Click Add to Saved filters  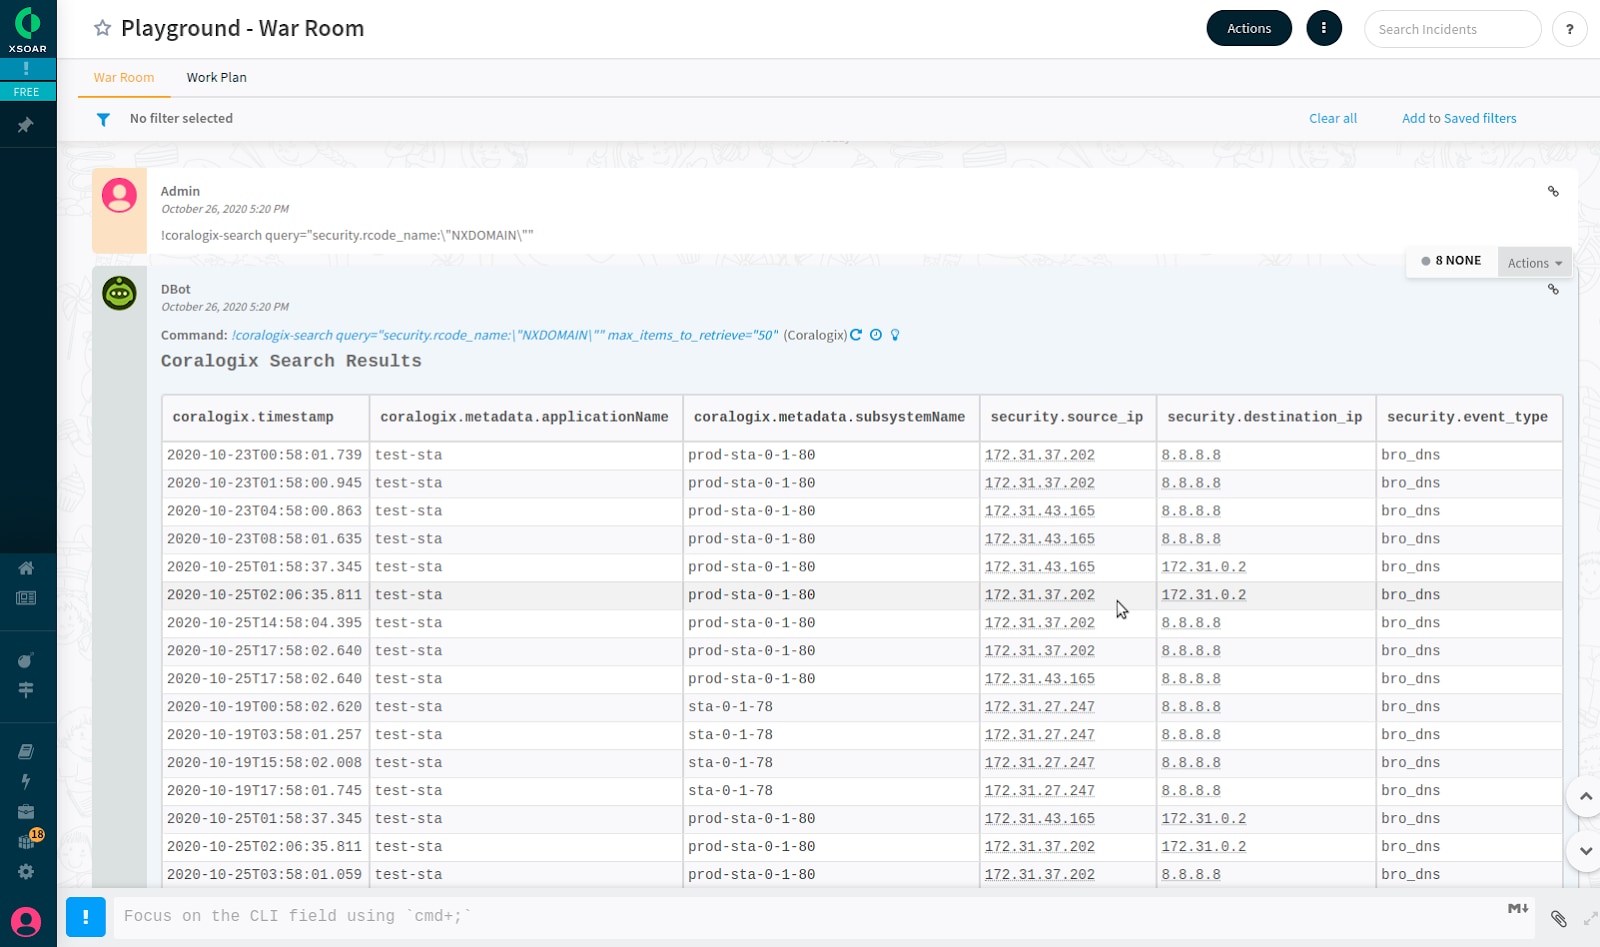1459,118
